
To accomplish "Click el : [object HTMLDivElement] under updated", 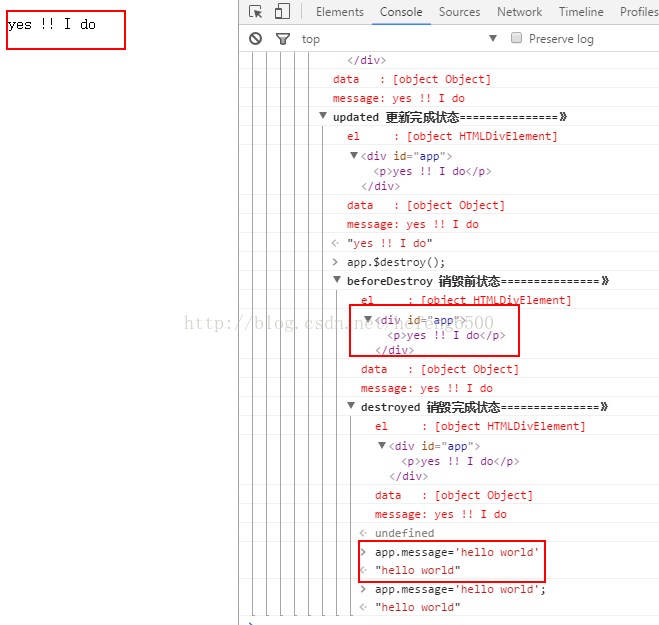I will 452,136.
